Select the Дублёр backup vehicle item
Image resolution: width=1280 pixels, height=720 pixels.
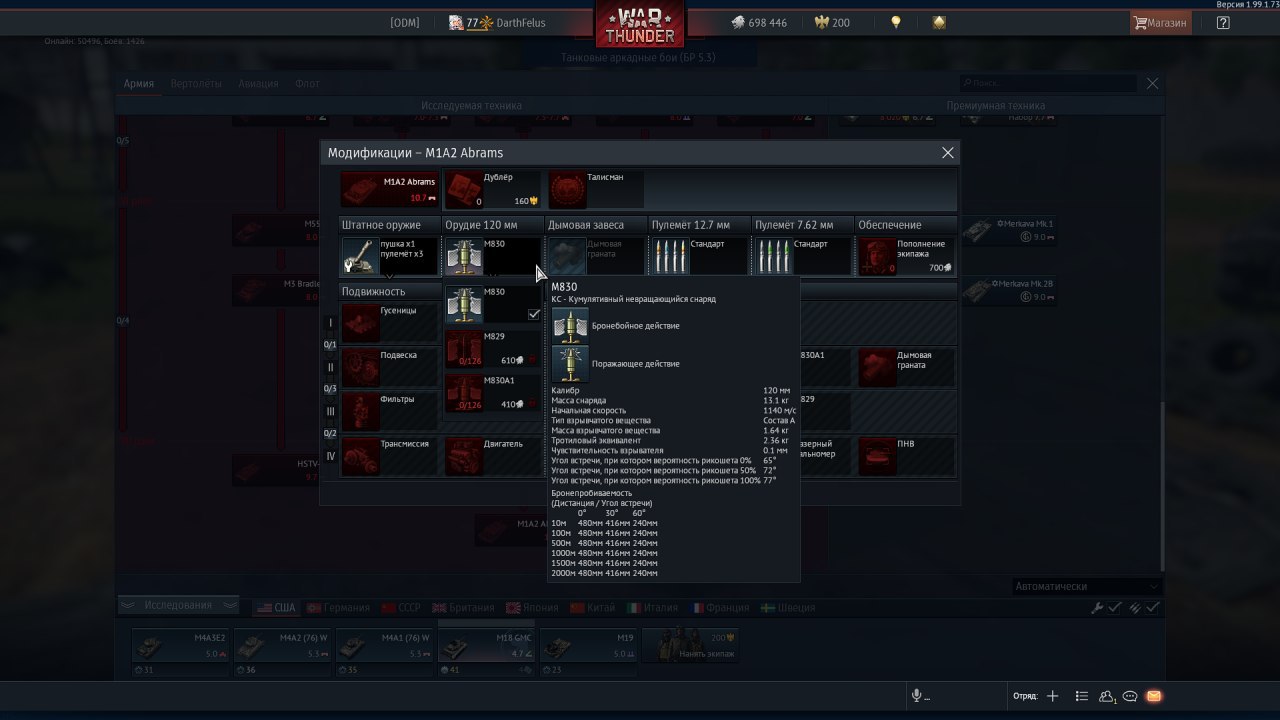click(x=492, y=189)
